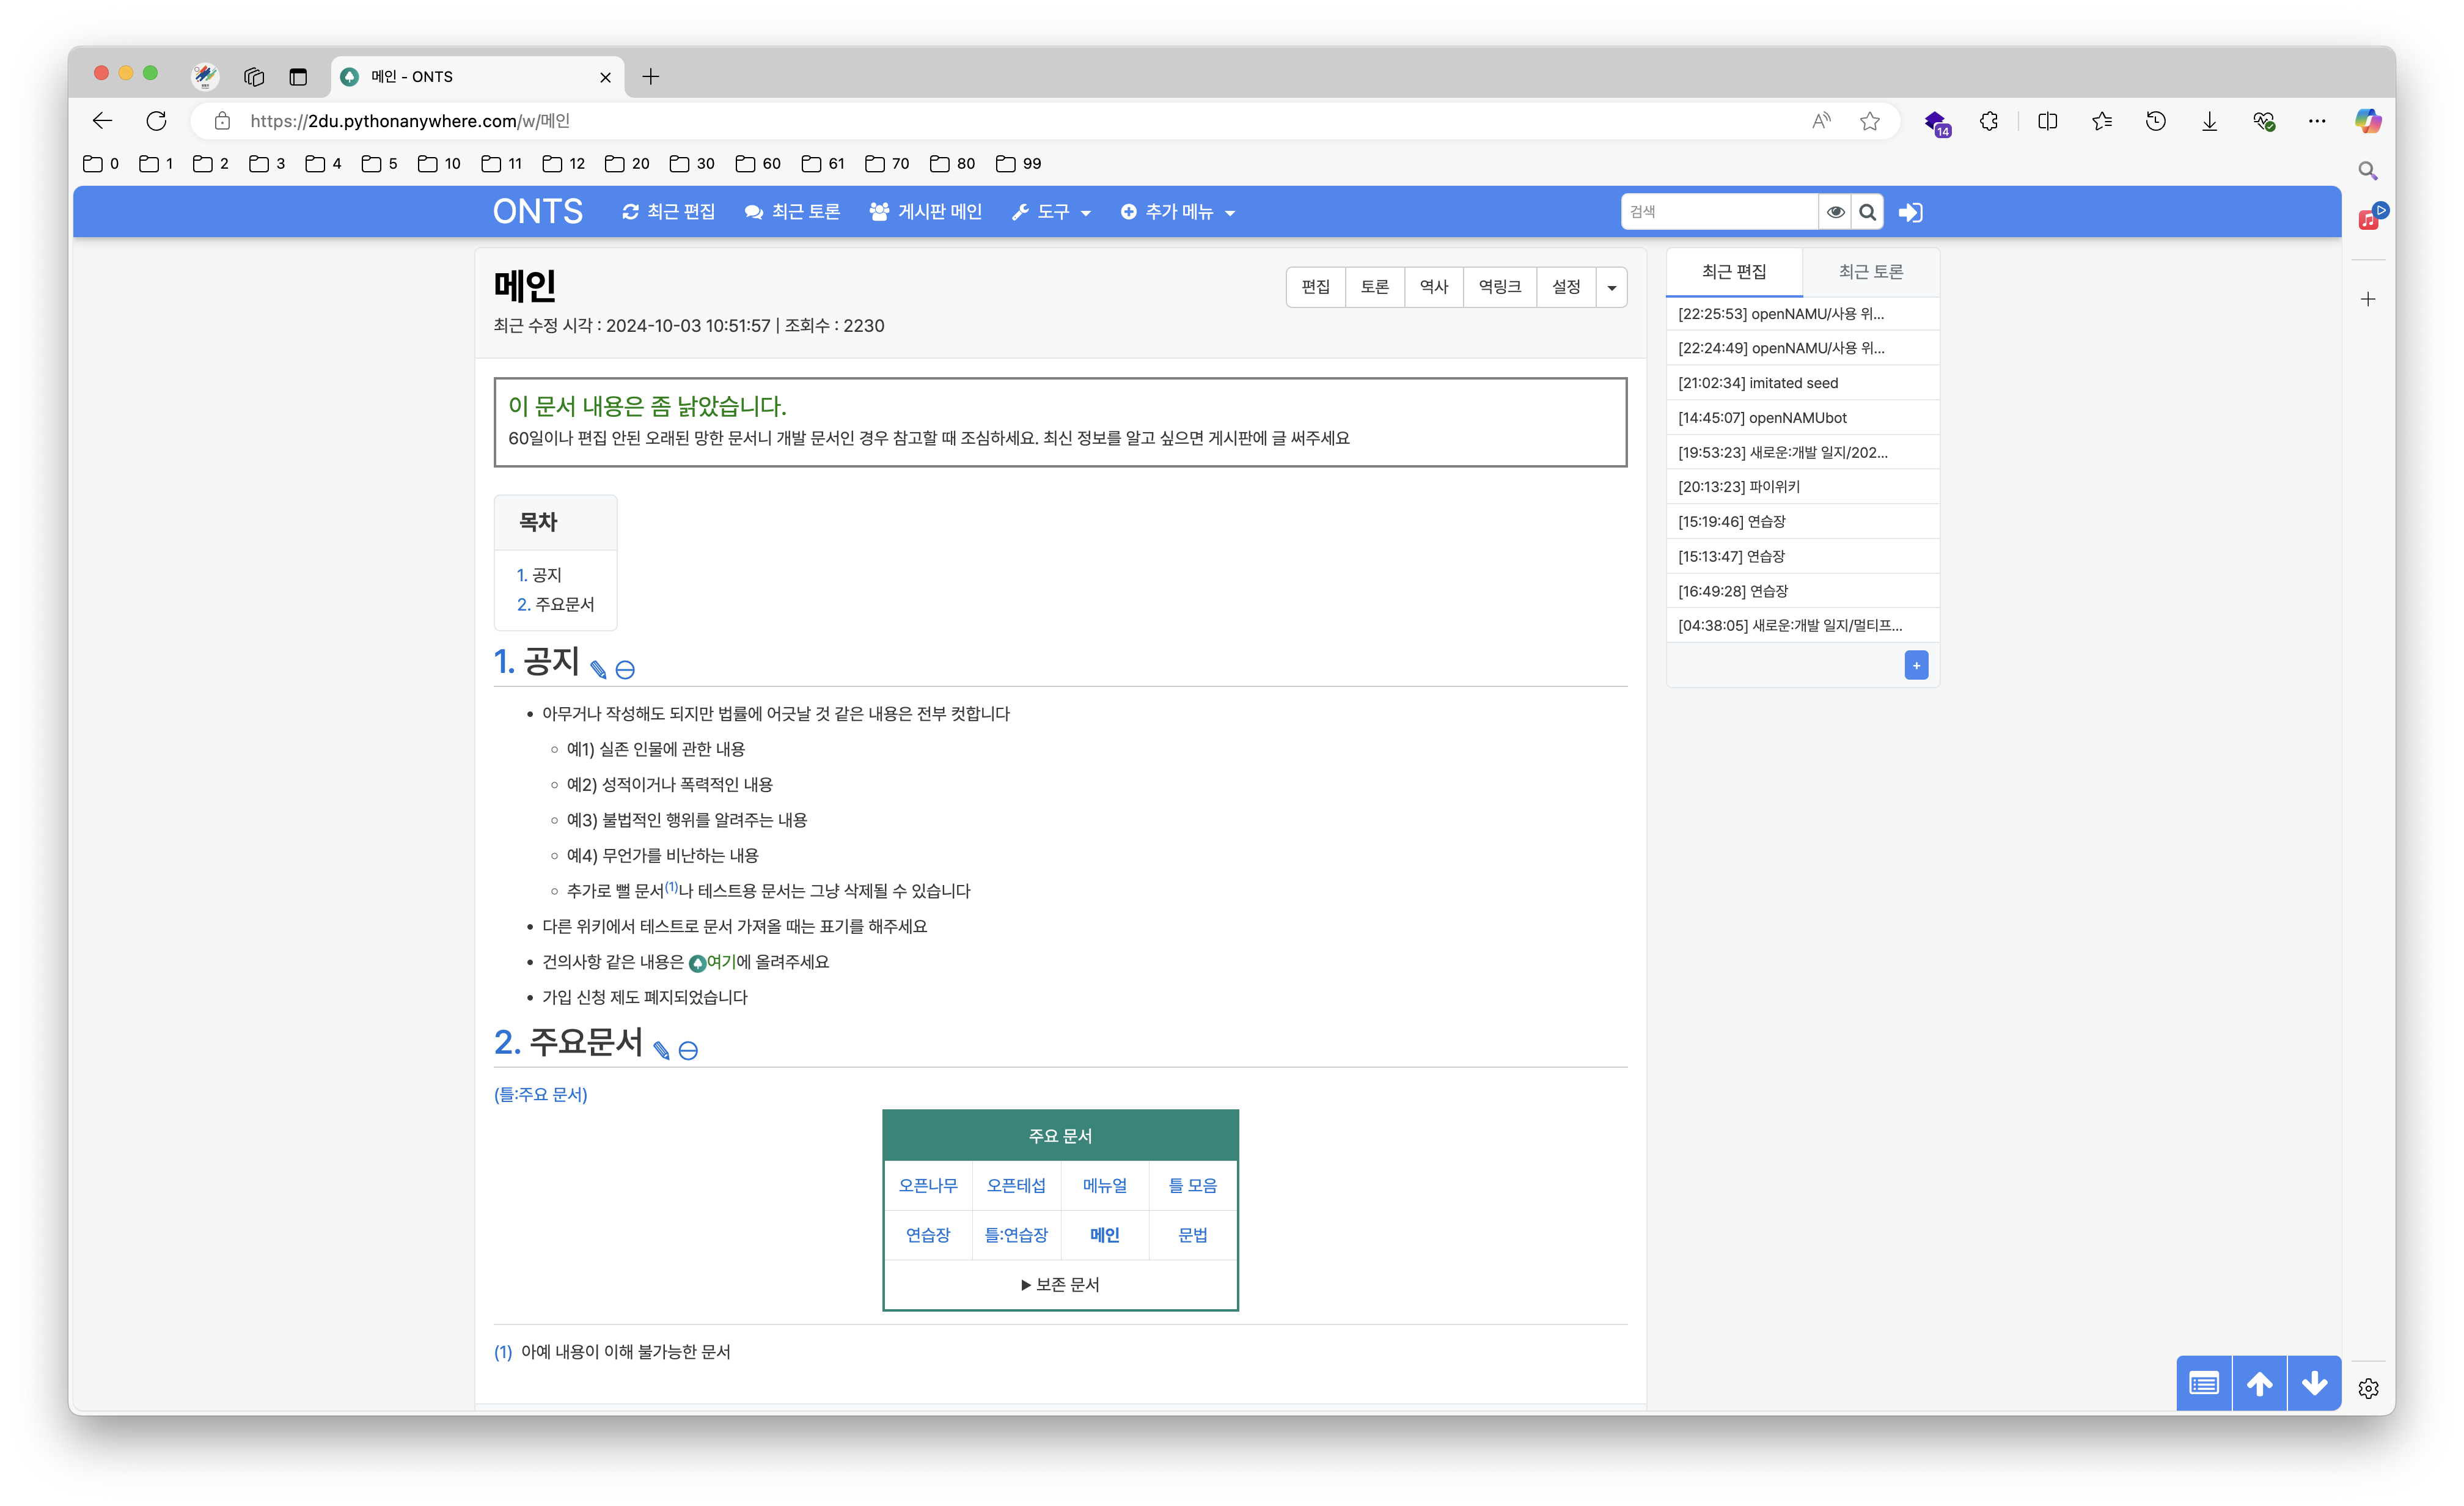This screenshot has height=1506, width=2464.
Task: Open 오픈나무 link in 주요 문서 table
Action: (x=927, y=1185)
